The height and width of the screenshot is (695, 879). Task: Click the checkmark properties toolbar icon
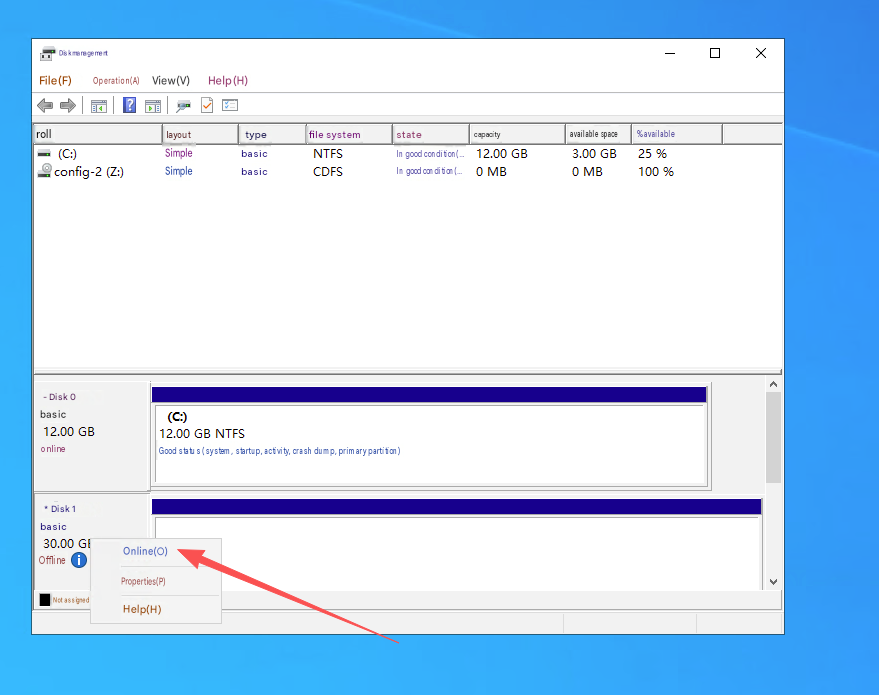(207, 105)
